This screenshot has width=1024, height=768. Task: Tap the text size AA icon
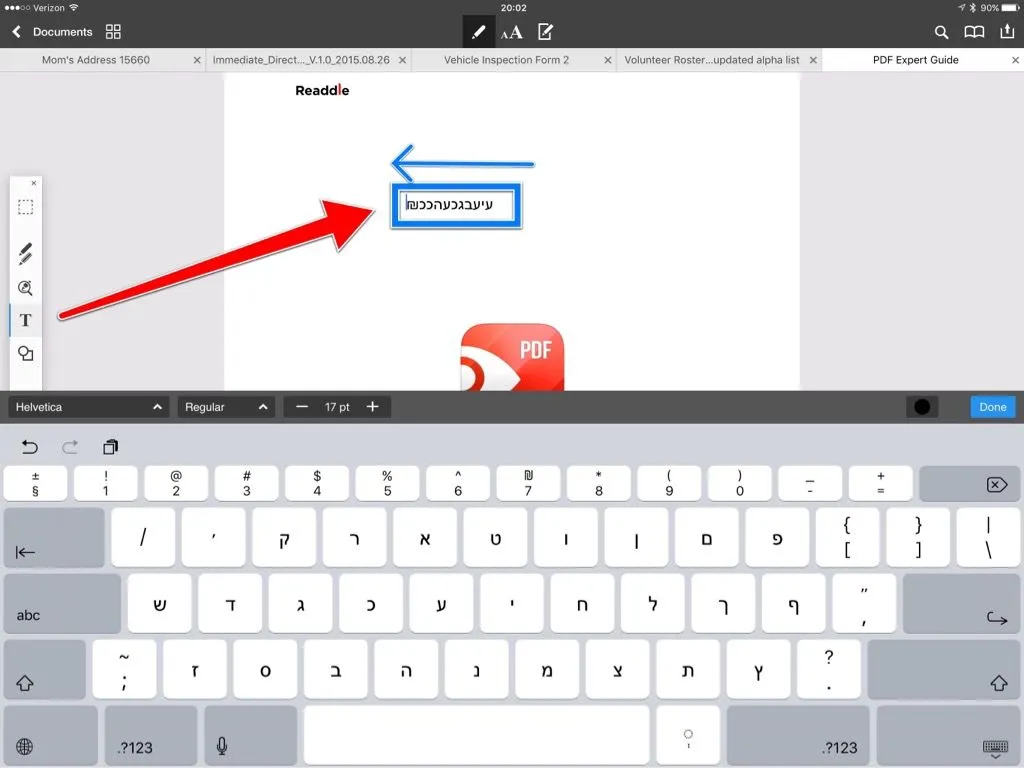point(511,33)
